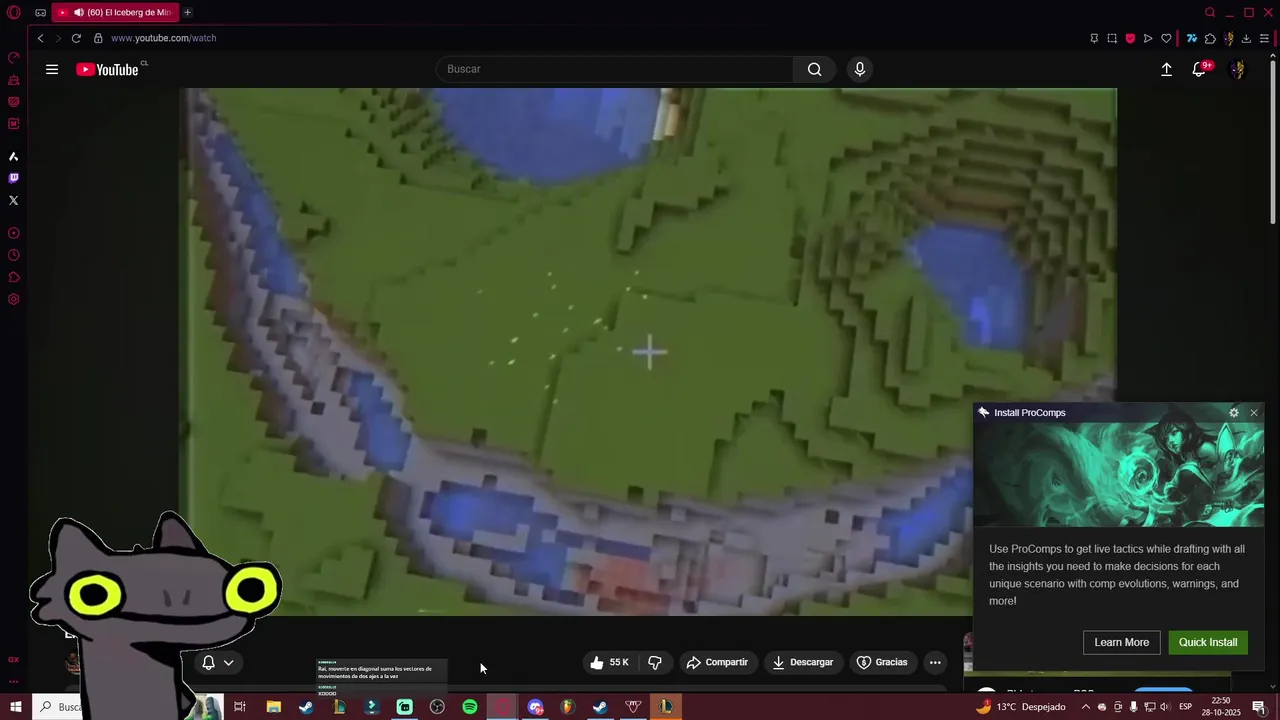Open Task View in taskbar
Viewport: 1280px width, 720px height.
(x=240, y=707)
